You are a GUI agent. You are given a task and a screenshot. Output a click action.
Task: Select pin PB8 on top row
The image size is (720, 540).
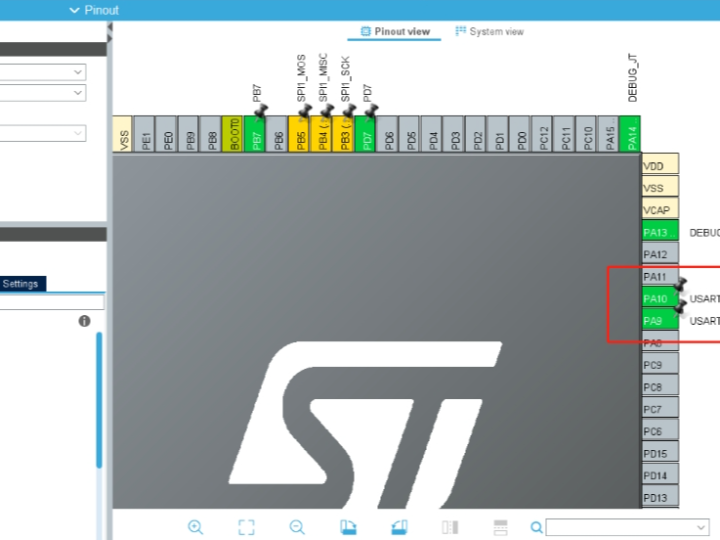(x=211, y=134)
